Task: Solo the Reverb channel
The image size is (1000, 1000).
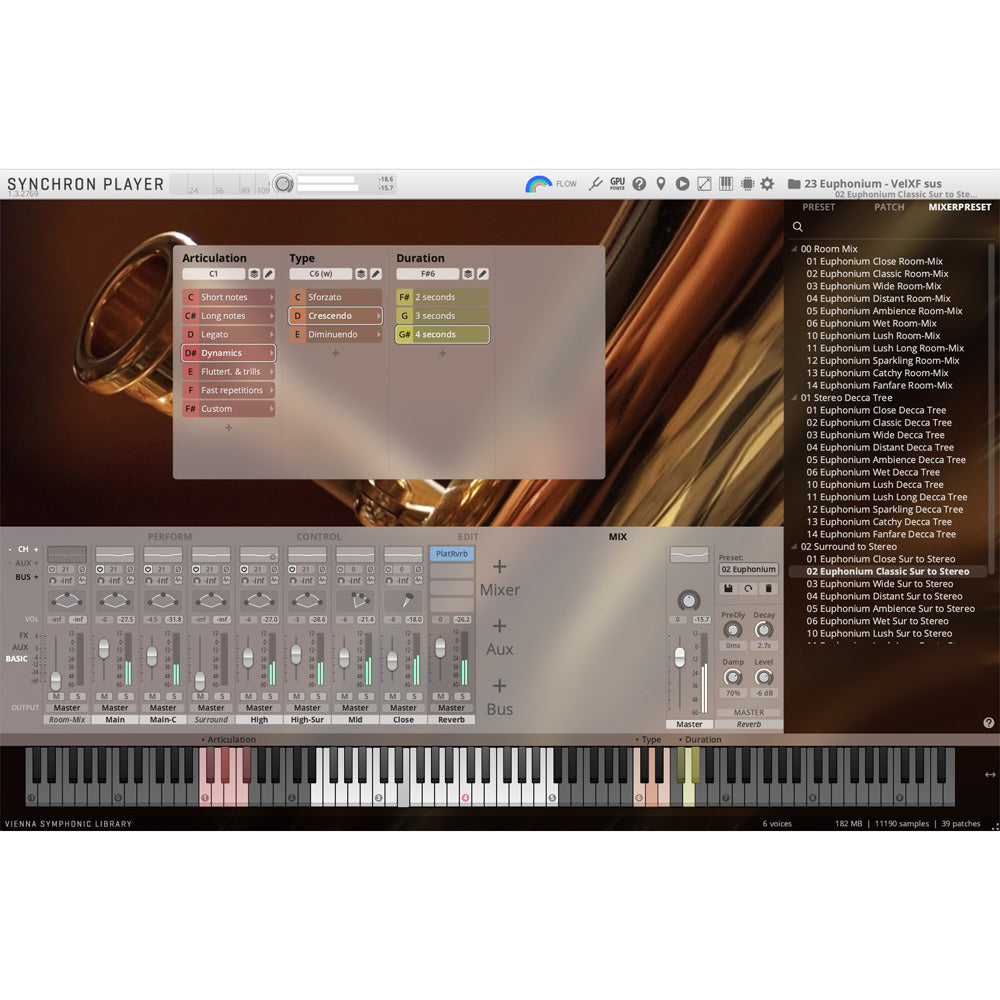Action: click(462, 696)
